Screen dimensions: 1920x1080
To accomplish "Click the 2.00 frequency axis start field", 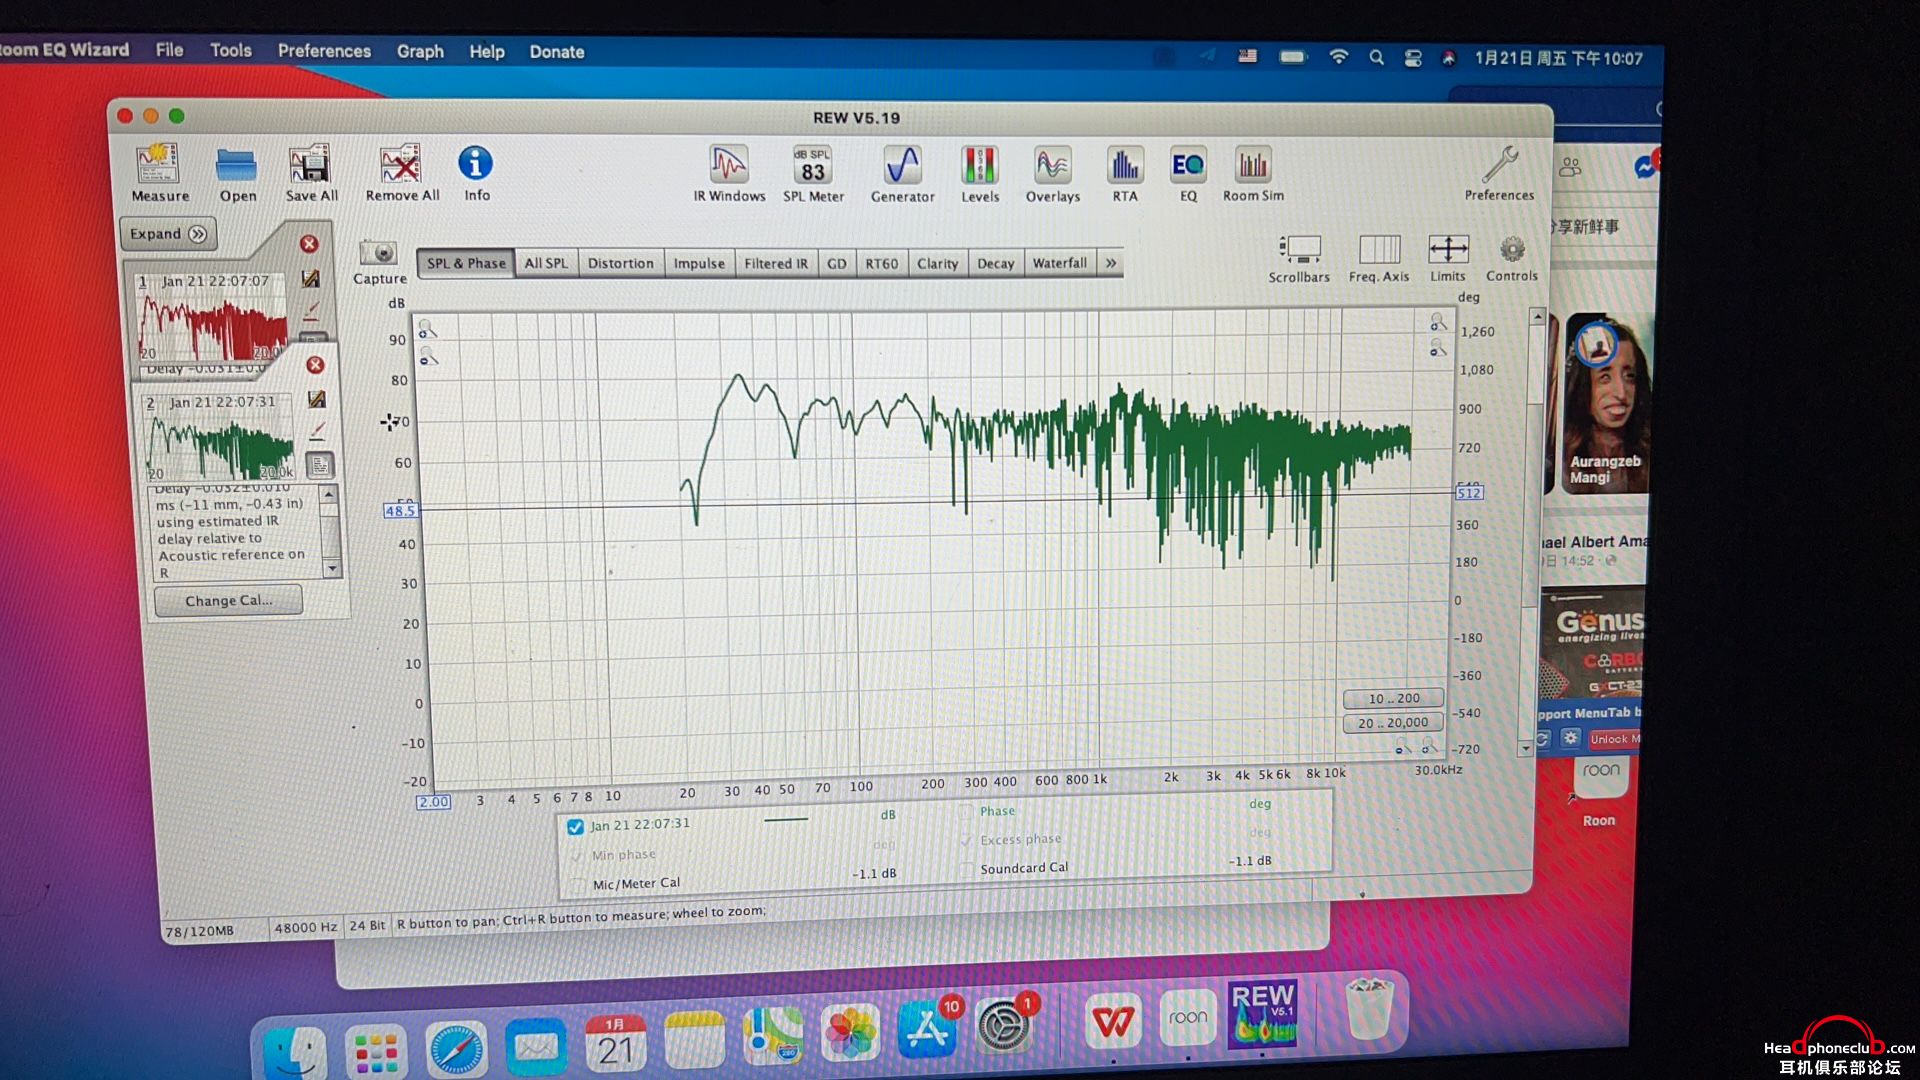I will click(433, 802).
